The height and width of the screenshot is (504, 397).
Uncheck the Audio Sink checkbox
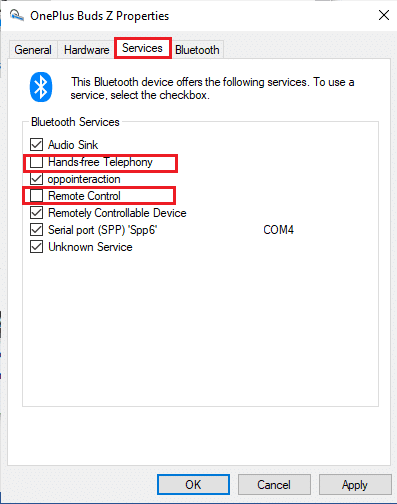[36, 145]
